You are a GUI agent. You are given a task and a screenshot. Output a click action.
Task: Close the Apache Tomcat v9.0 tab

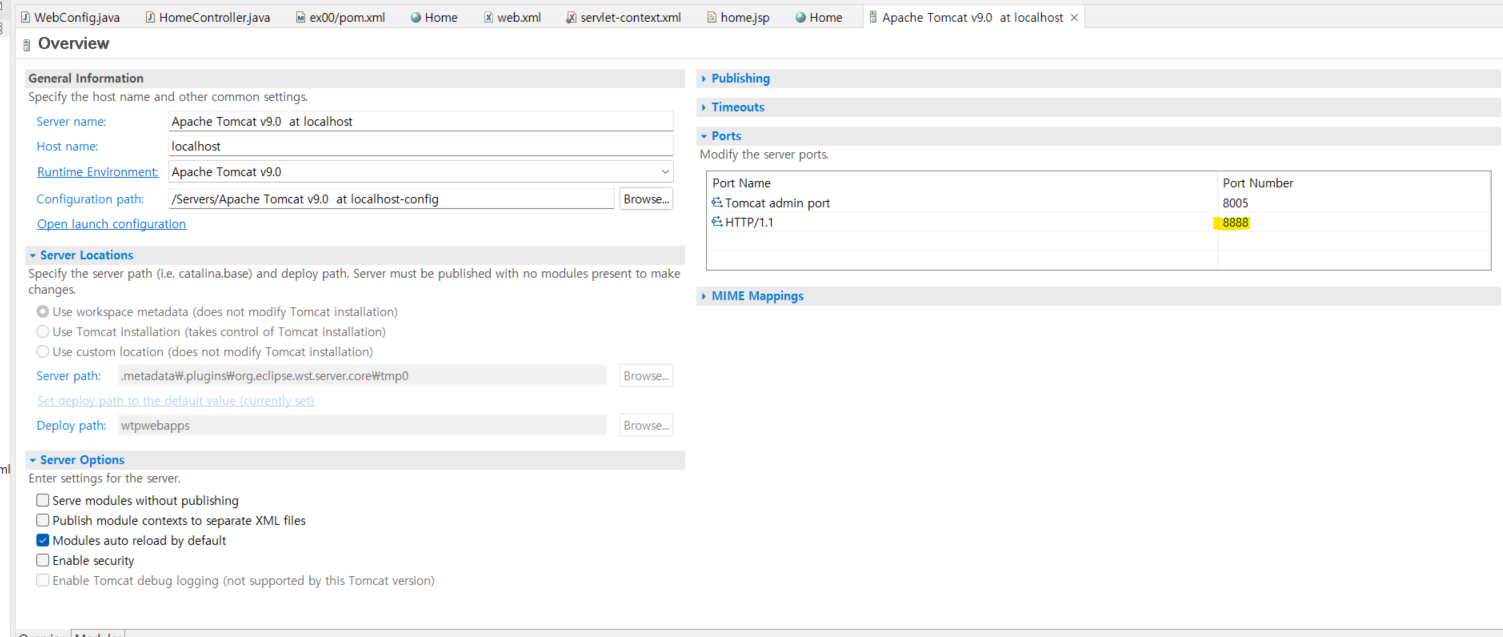click(1075, 18)
